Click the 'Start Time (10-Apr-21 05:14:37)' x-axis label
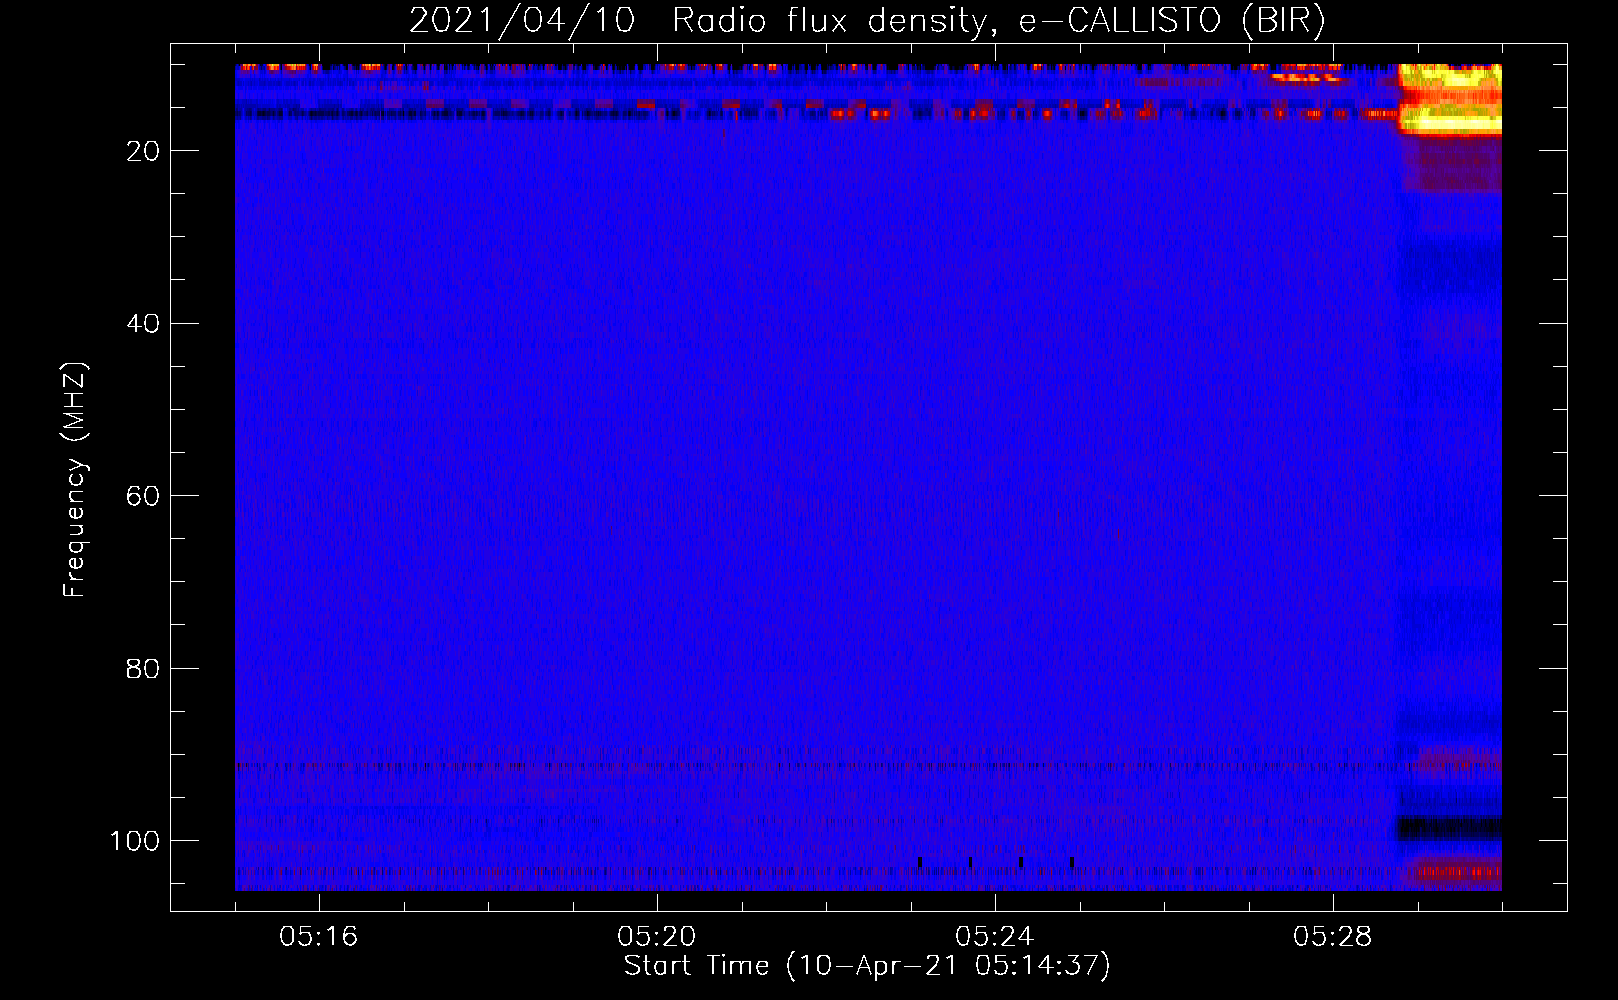Screen dimensions: 1618x1000 [867, 966]
